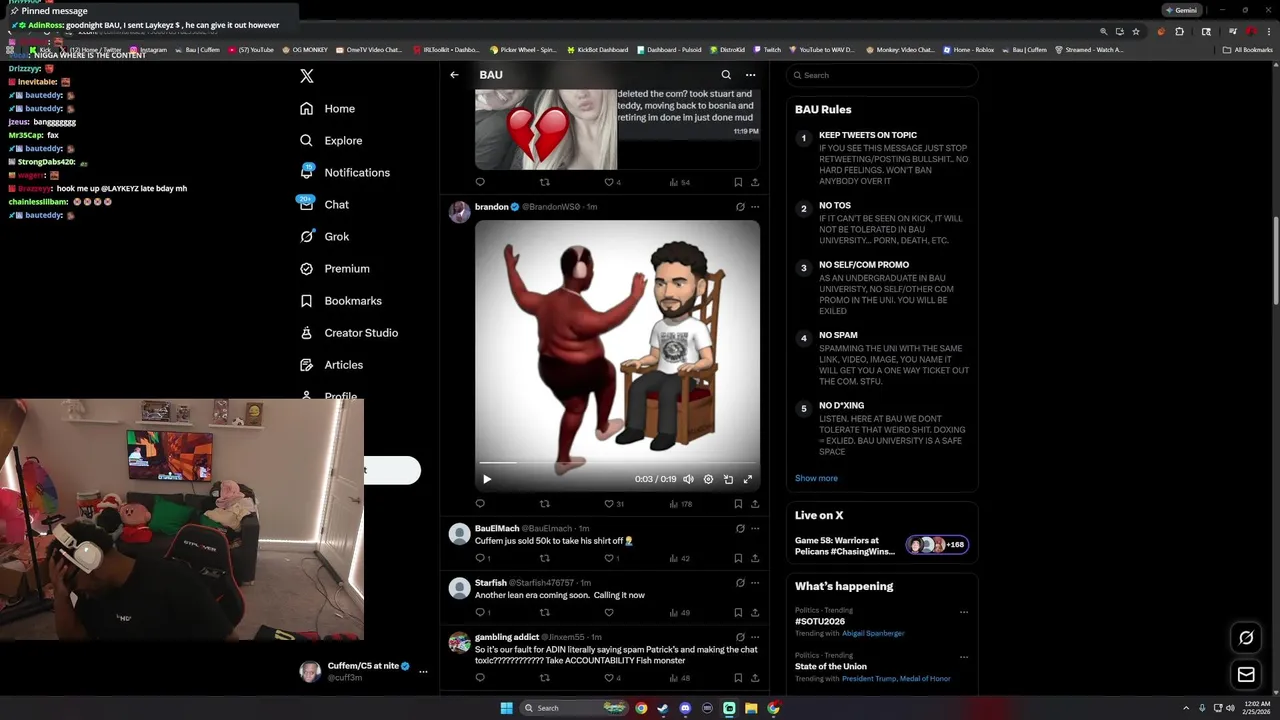Expand the video to fullscreen

point(747,479)
